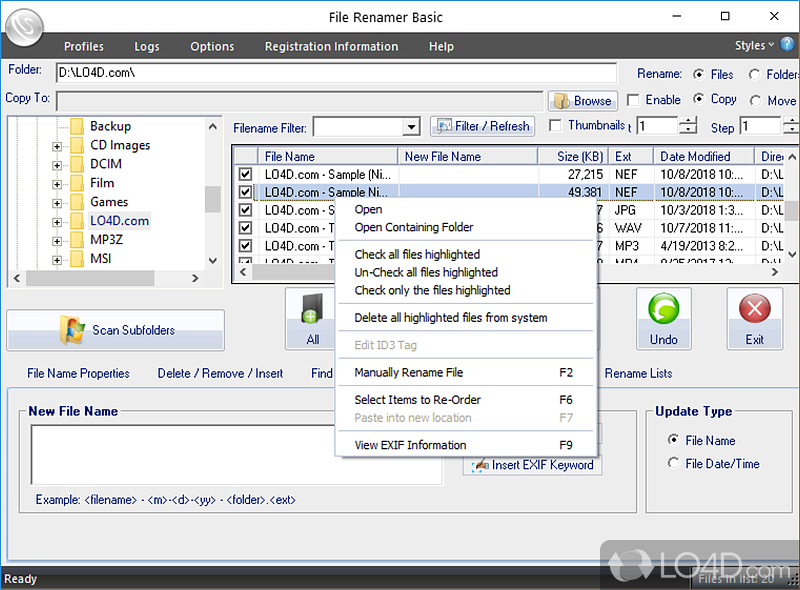This screenshot has width=800, height=590.
Task: Sort by Date Modified column header
Action: tap(703, 156)
